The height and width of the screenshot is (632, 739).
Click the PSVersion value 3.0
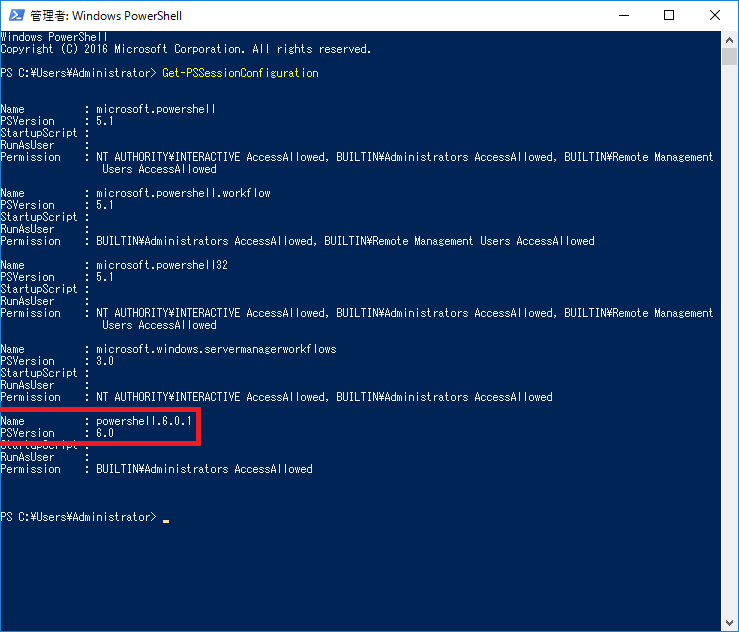coord(105,361)
